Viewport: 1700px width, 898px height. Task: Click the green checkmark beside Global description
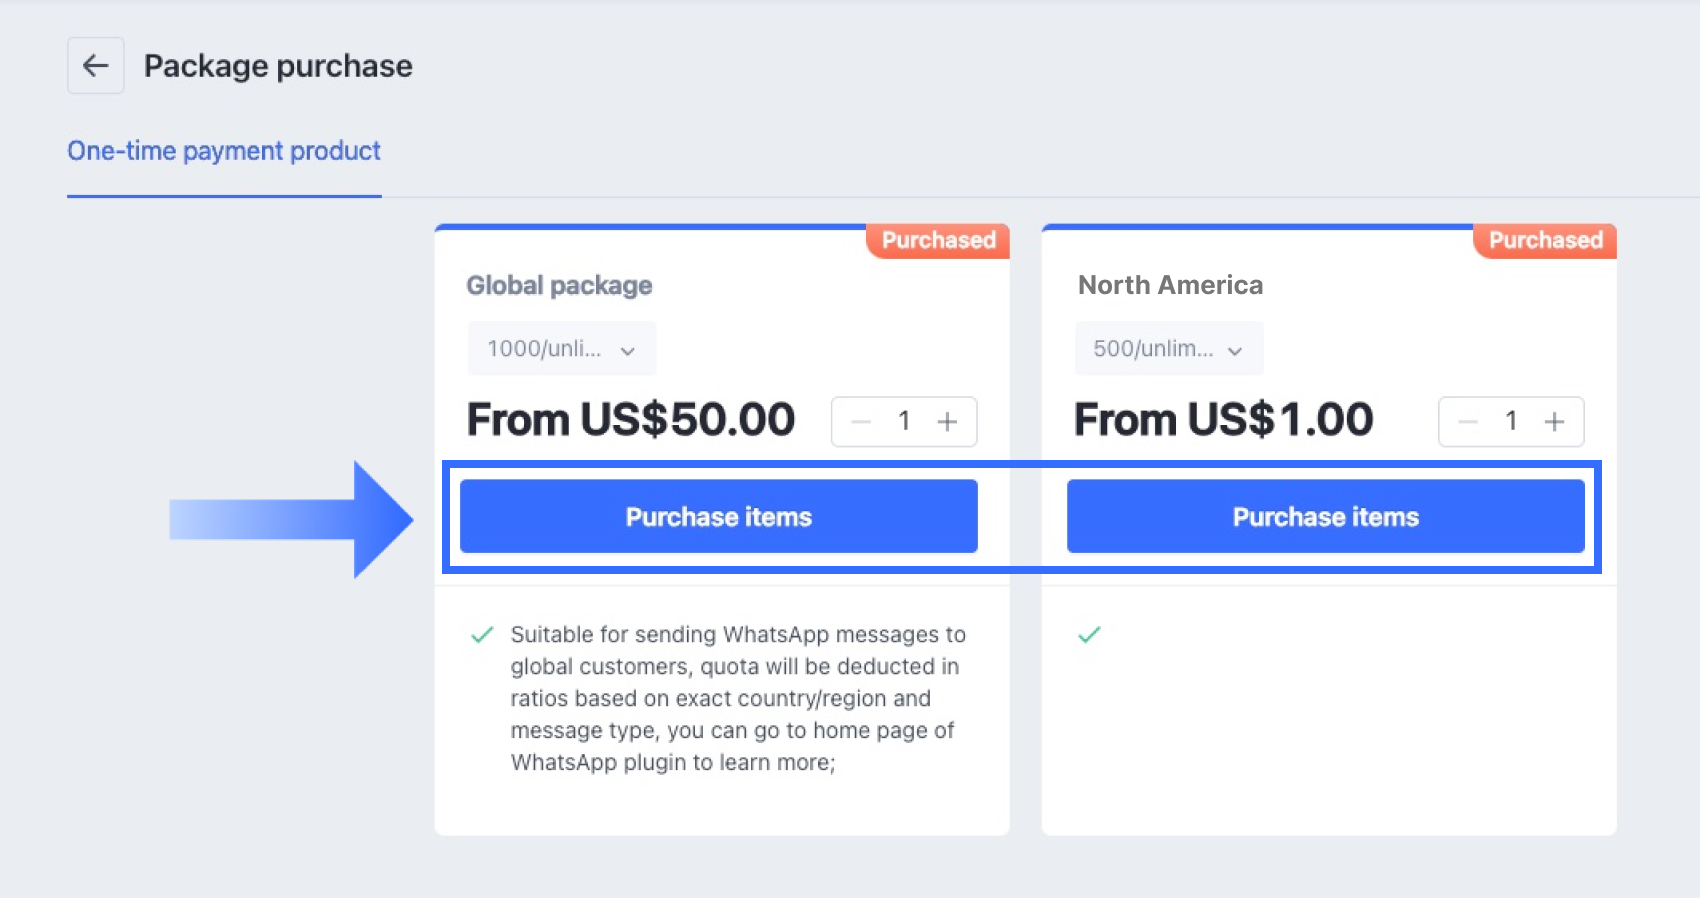click(x=482, y=635)
